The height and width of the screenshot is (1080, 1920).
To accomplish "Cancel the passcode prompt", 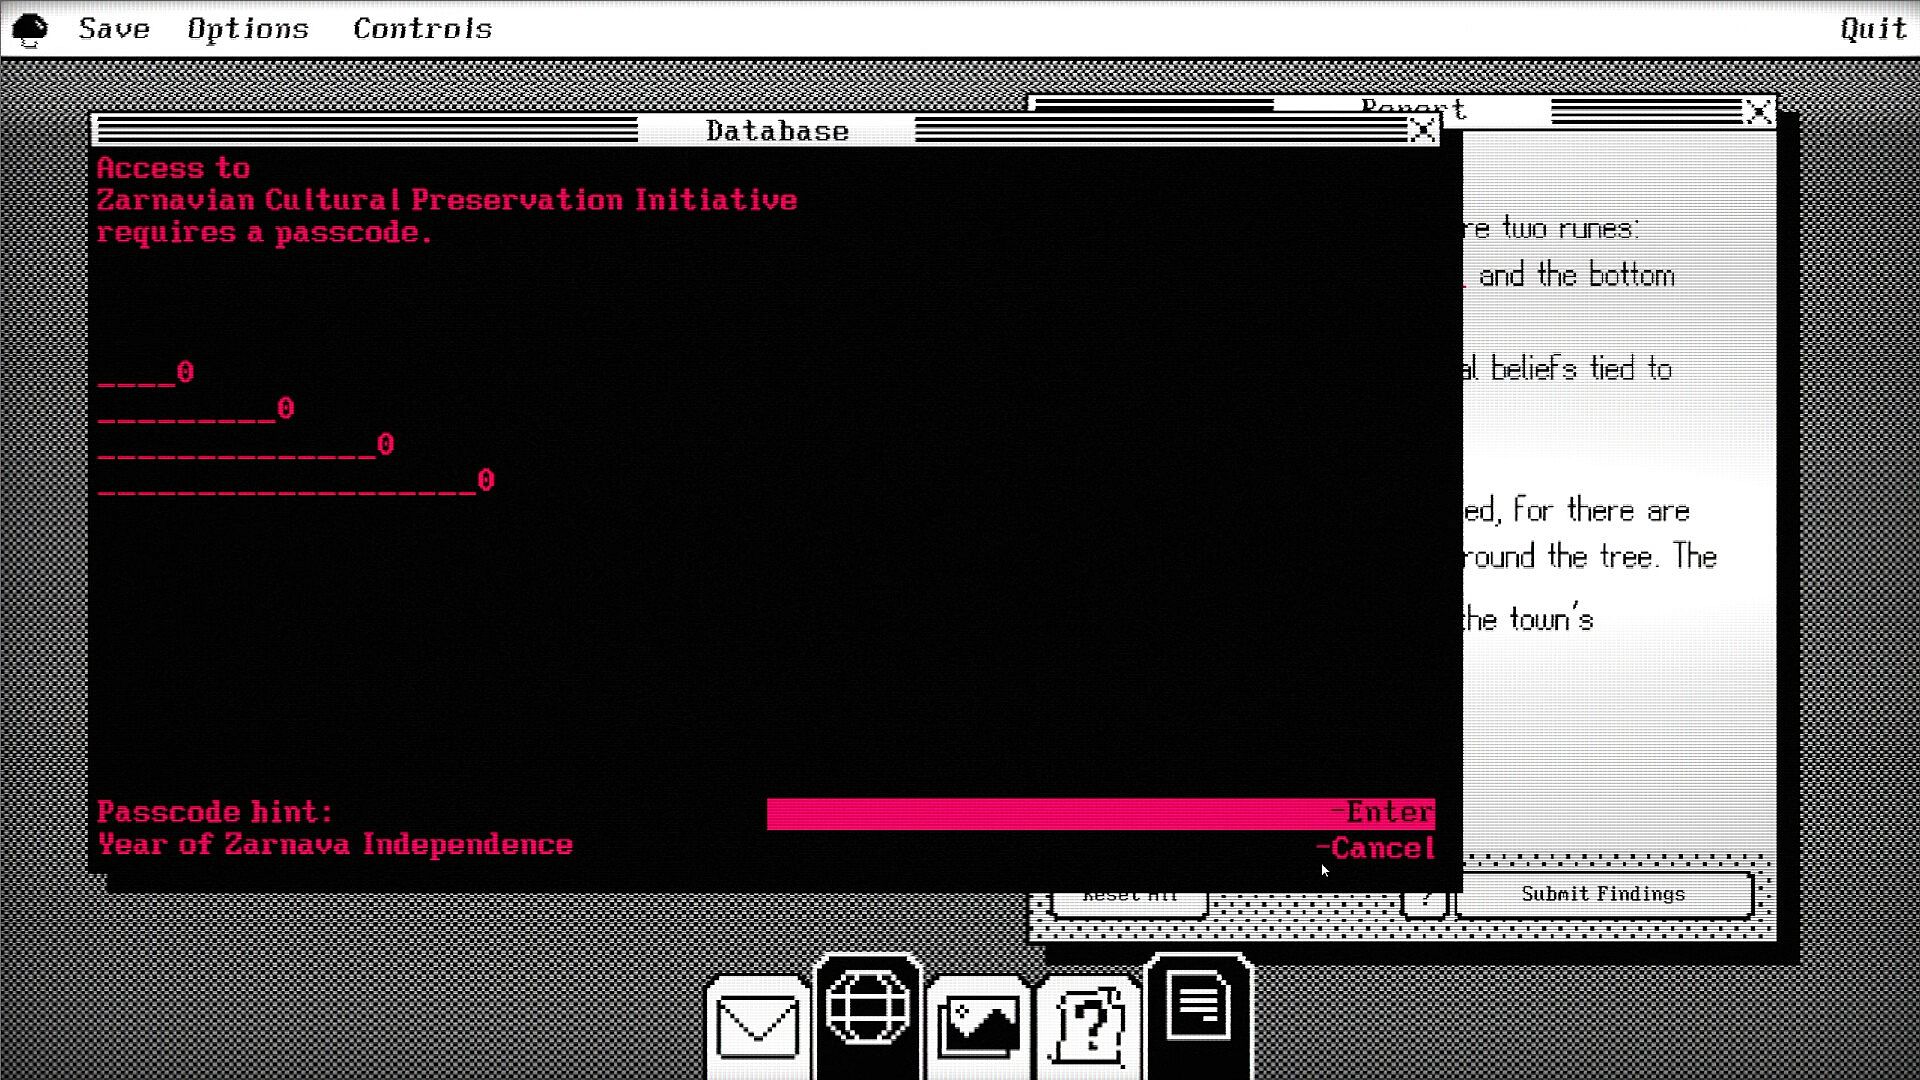I will (x=1380, y=848).
